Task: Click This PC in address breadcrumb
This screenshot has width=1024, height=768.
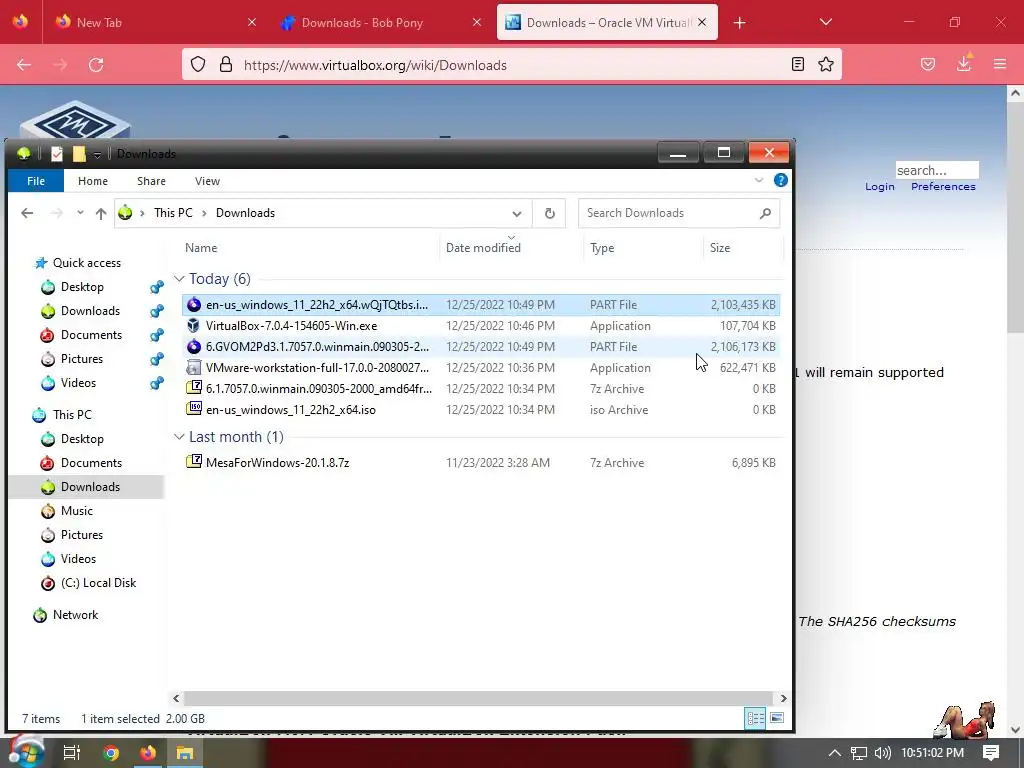Action: tap(173, 213)
